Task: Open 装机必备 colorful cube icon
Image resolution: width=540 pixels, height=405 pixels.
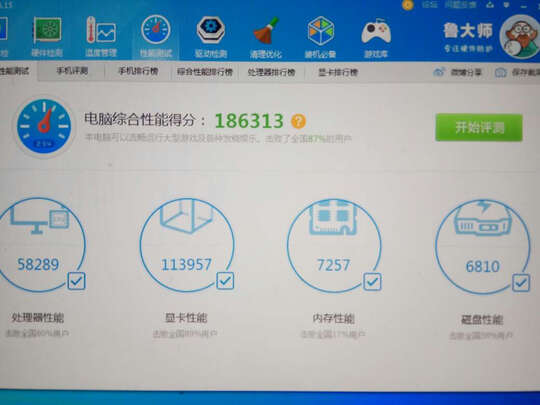Action: [x=320, y=38]
